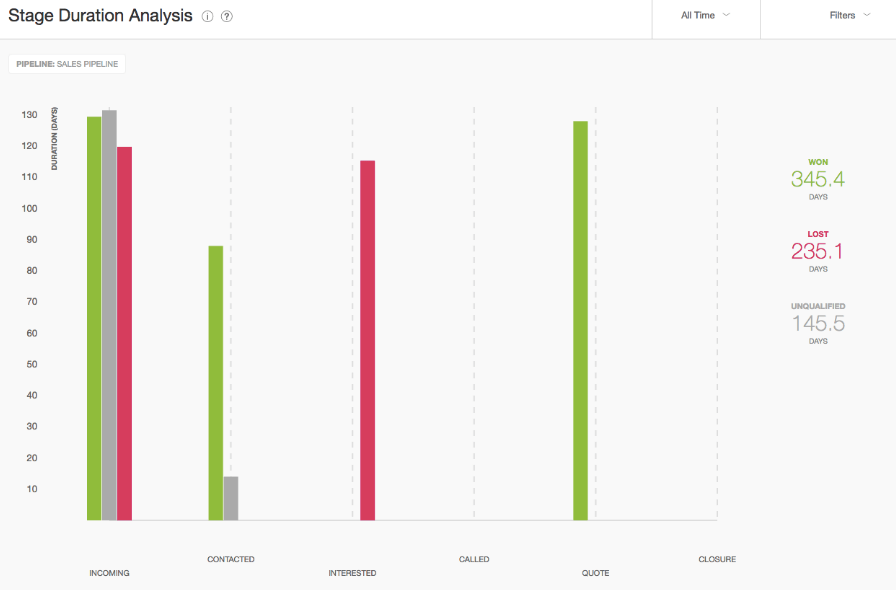Toggle the LOST legend series

(x=817, y=233)
